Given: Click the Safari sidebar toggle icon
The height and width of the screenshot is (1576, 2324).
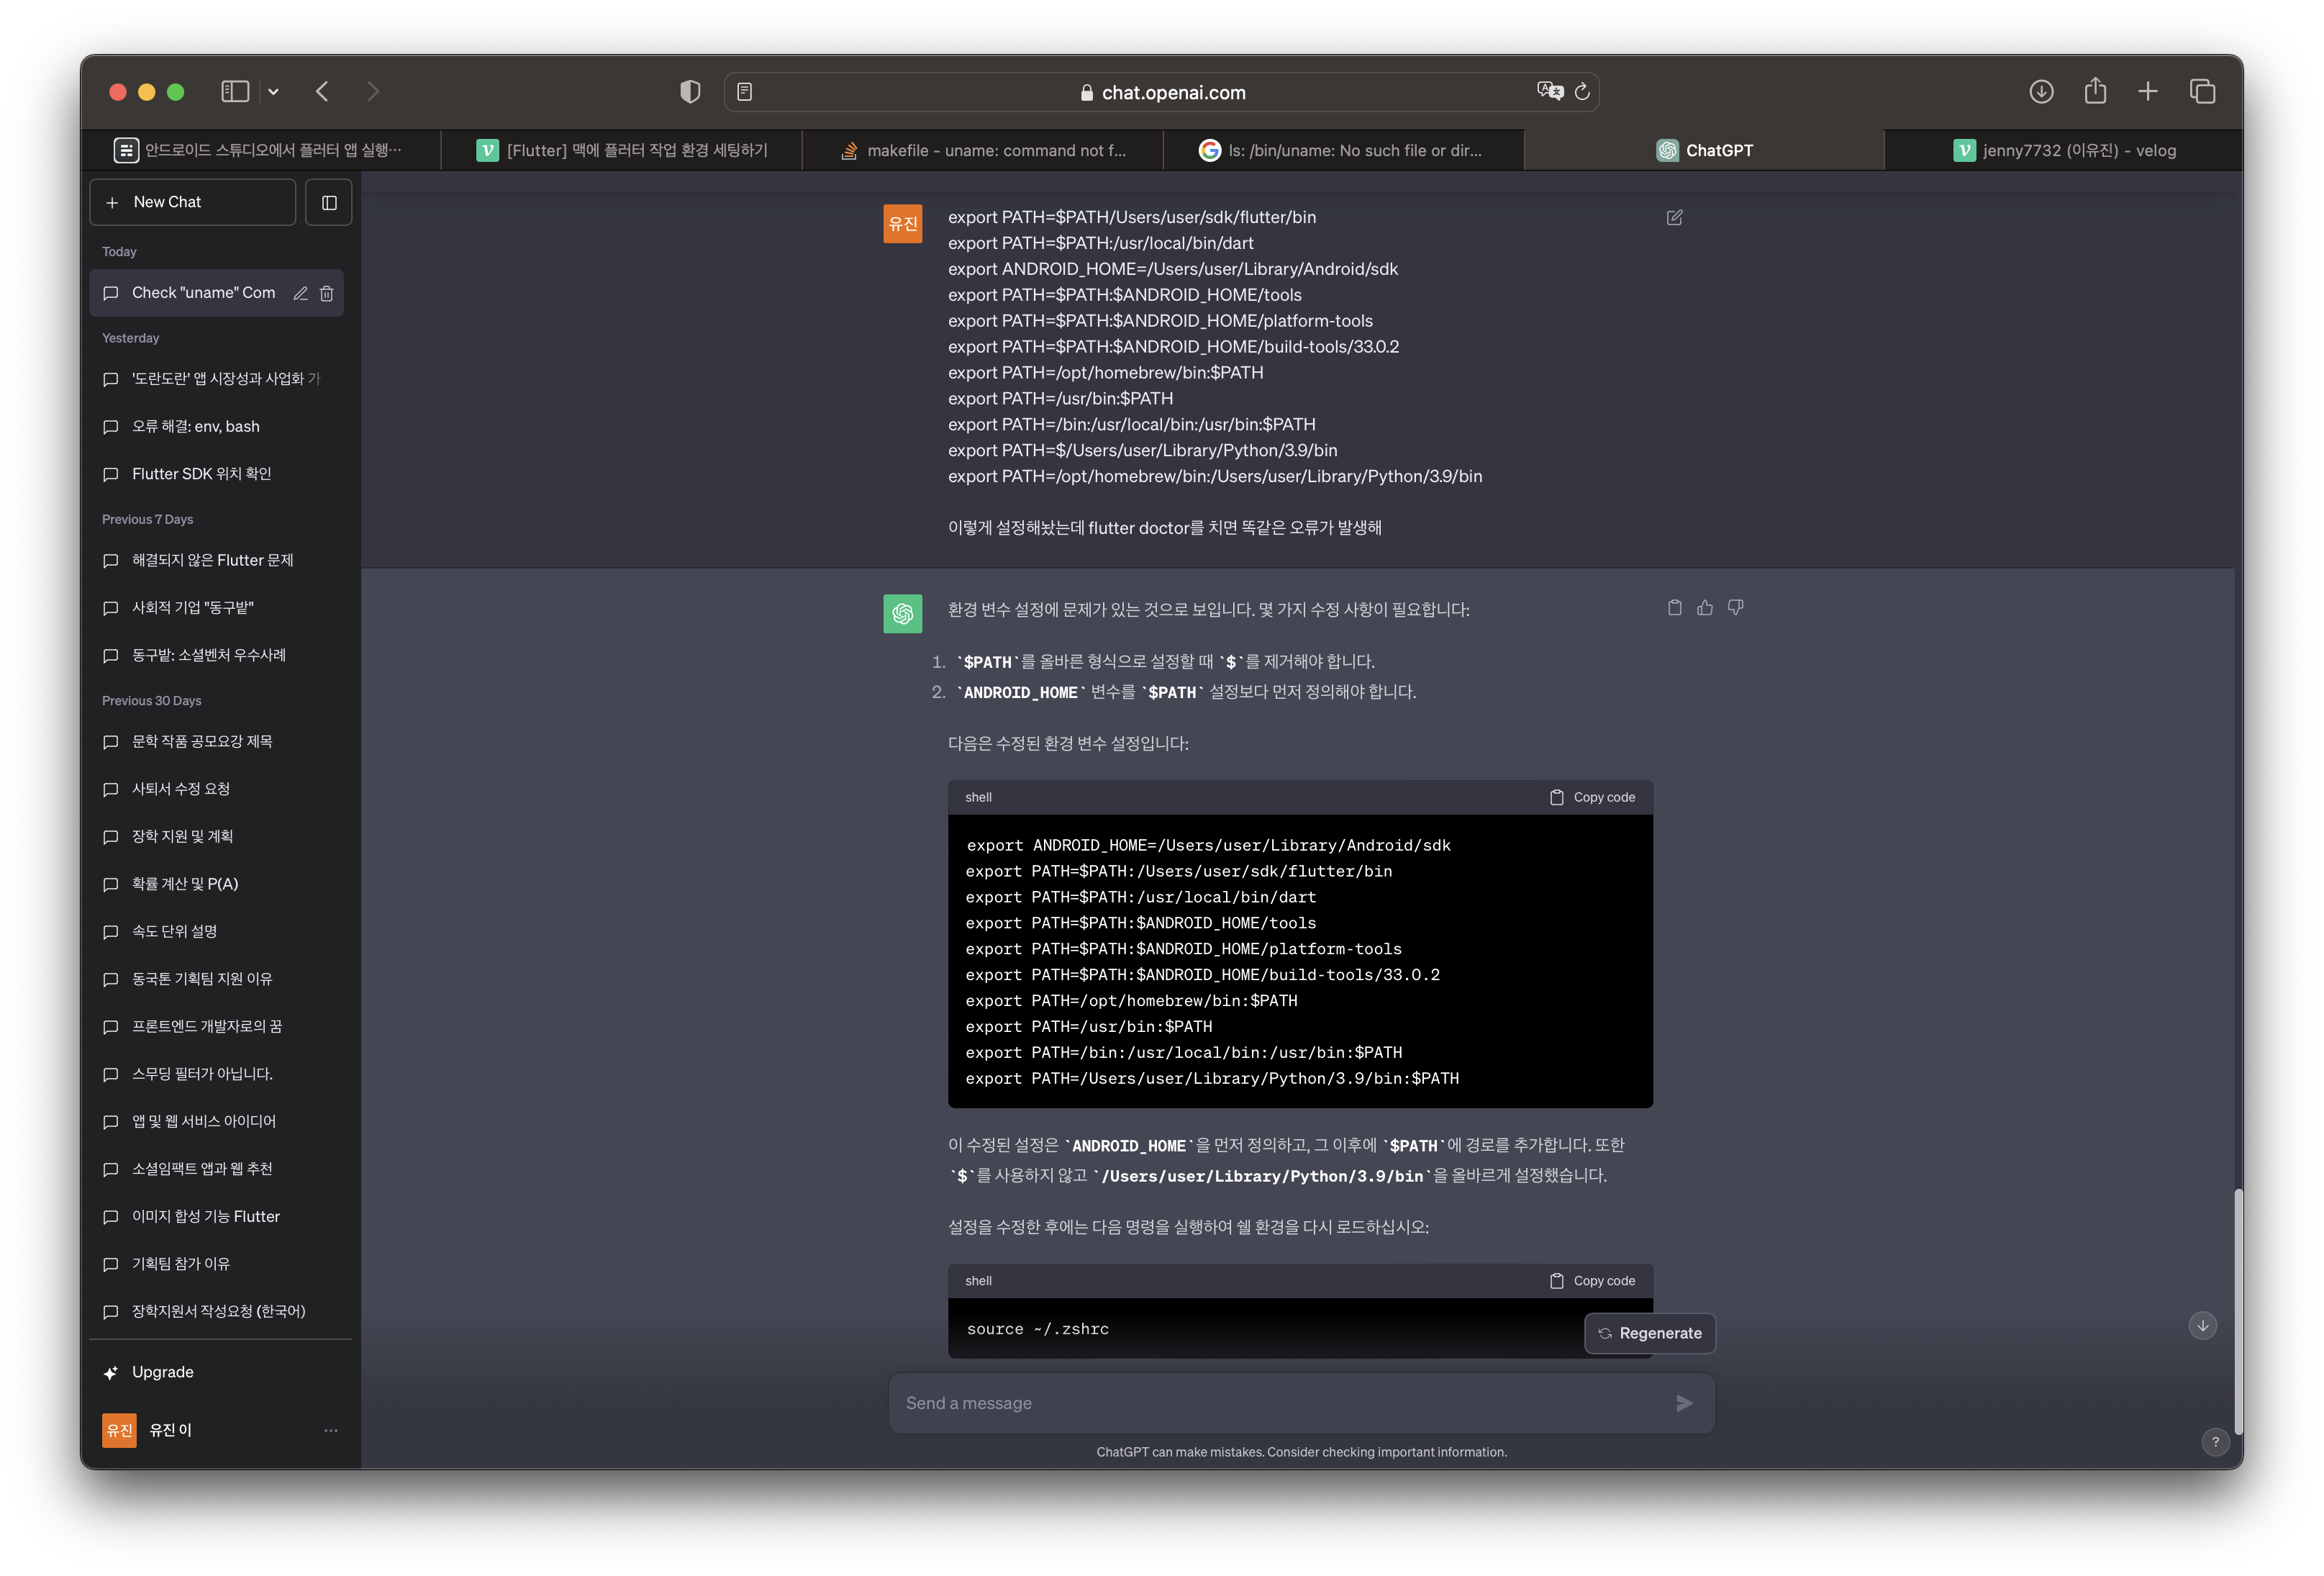Looking at the screenshot, I should (235, 92).
